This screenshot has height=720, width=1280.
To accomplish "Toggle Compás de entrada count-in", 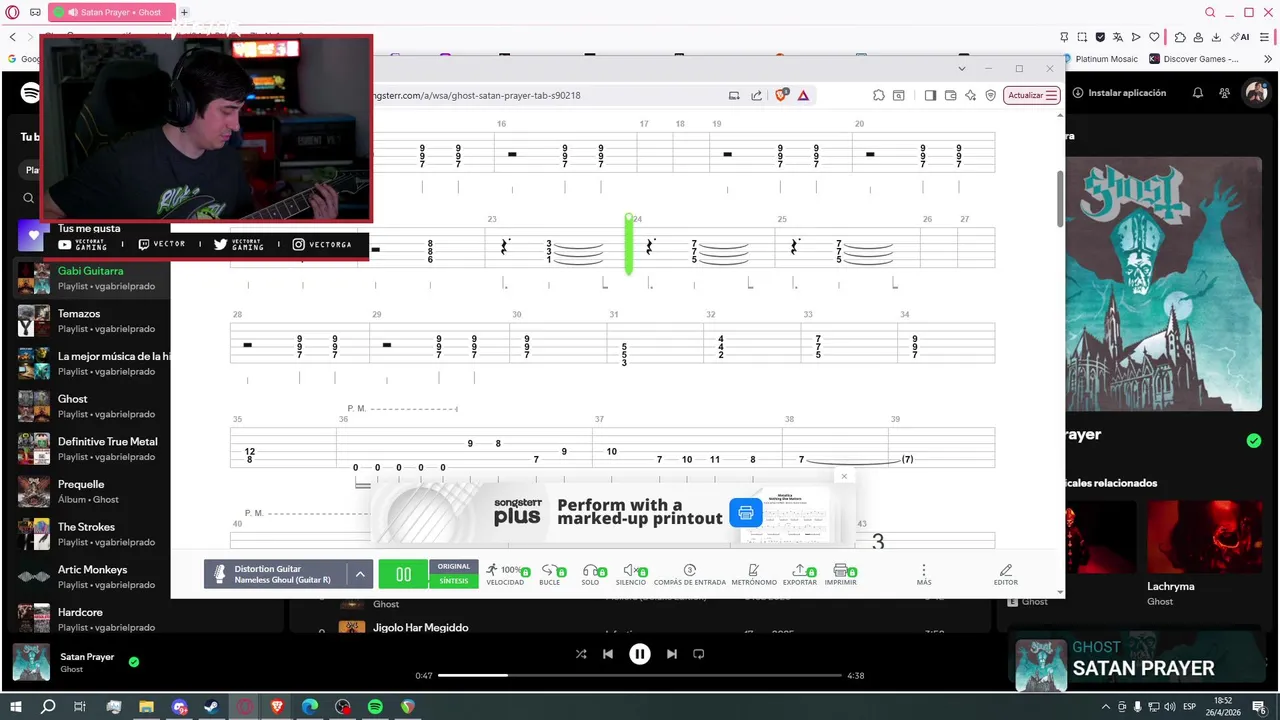I will 689,574.
